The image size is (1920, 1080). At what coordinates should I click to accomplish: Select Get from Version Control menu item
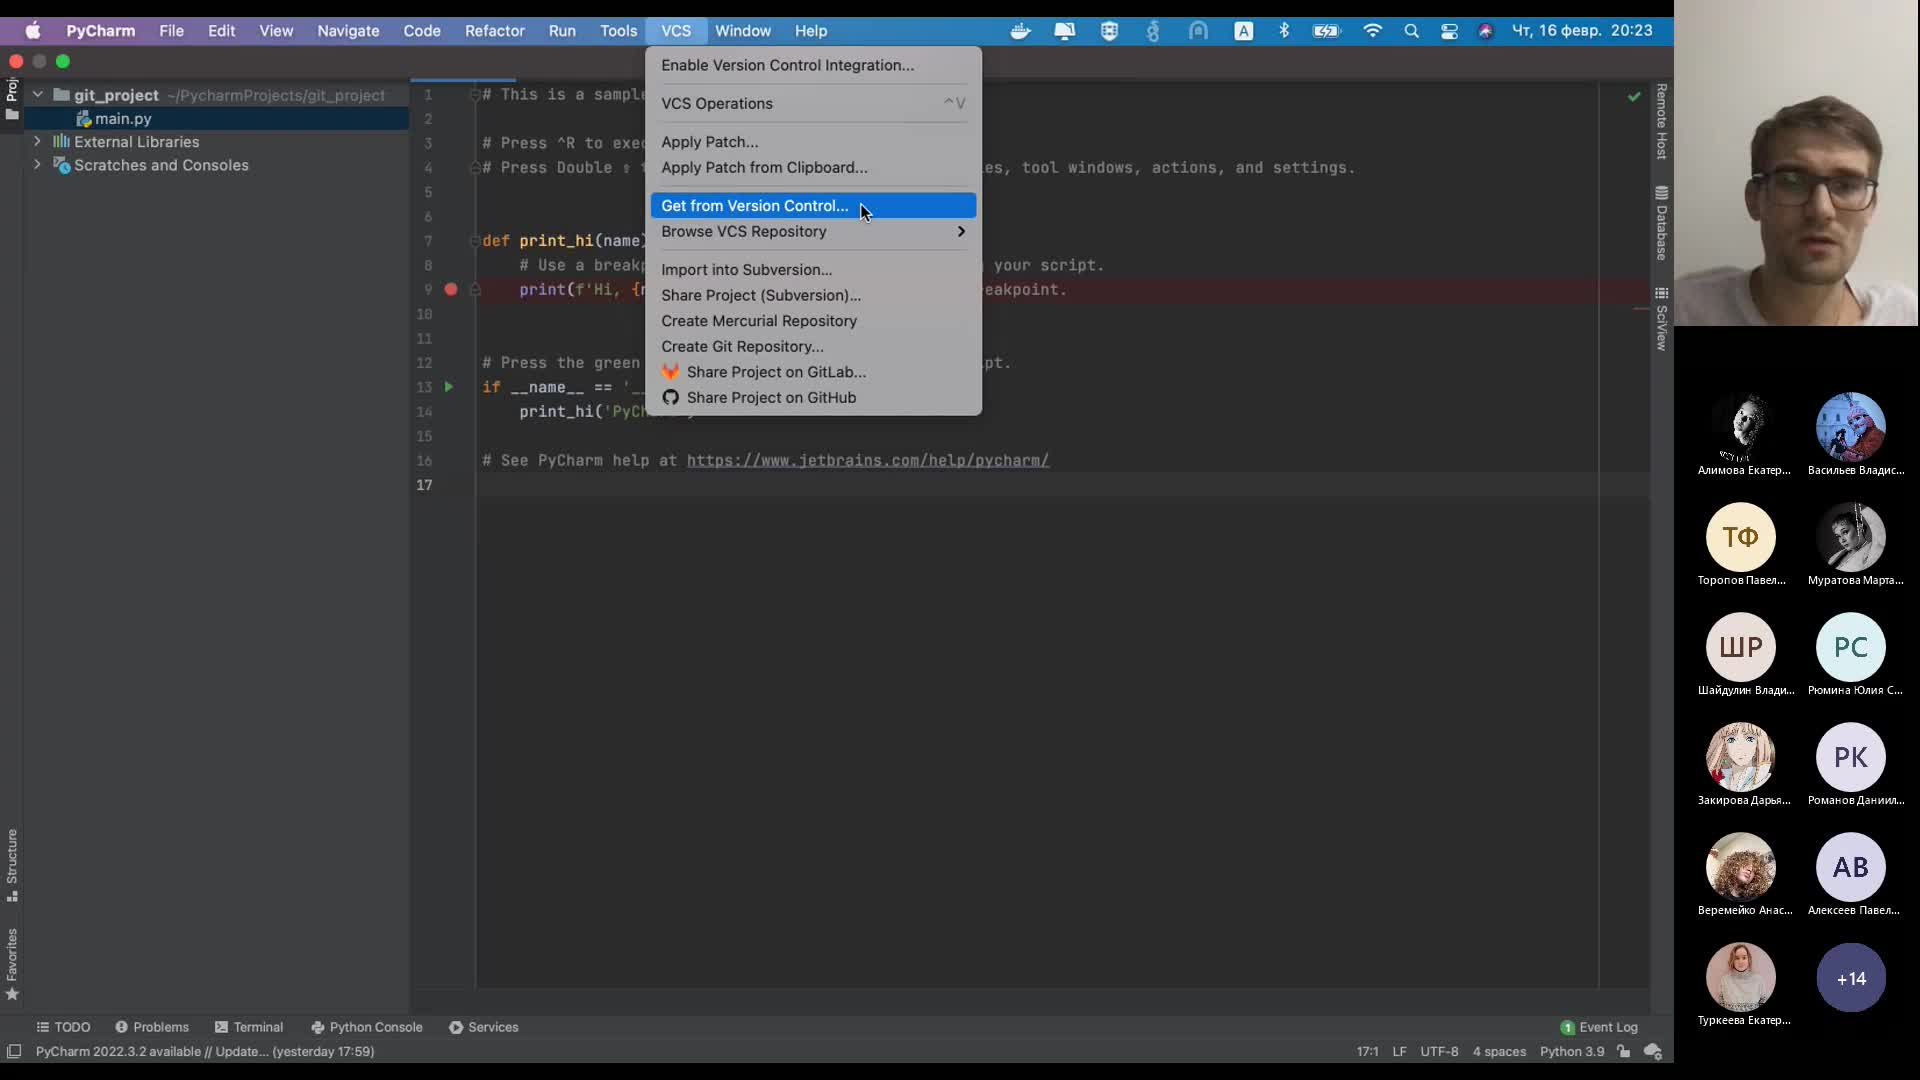(x=813, y=206)
